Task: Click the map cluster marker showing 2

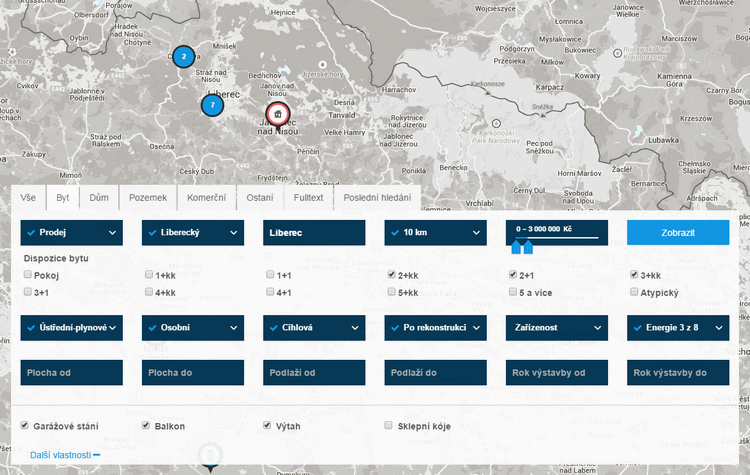Action: click(183, 57)
